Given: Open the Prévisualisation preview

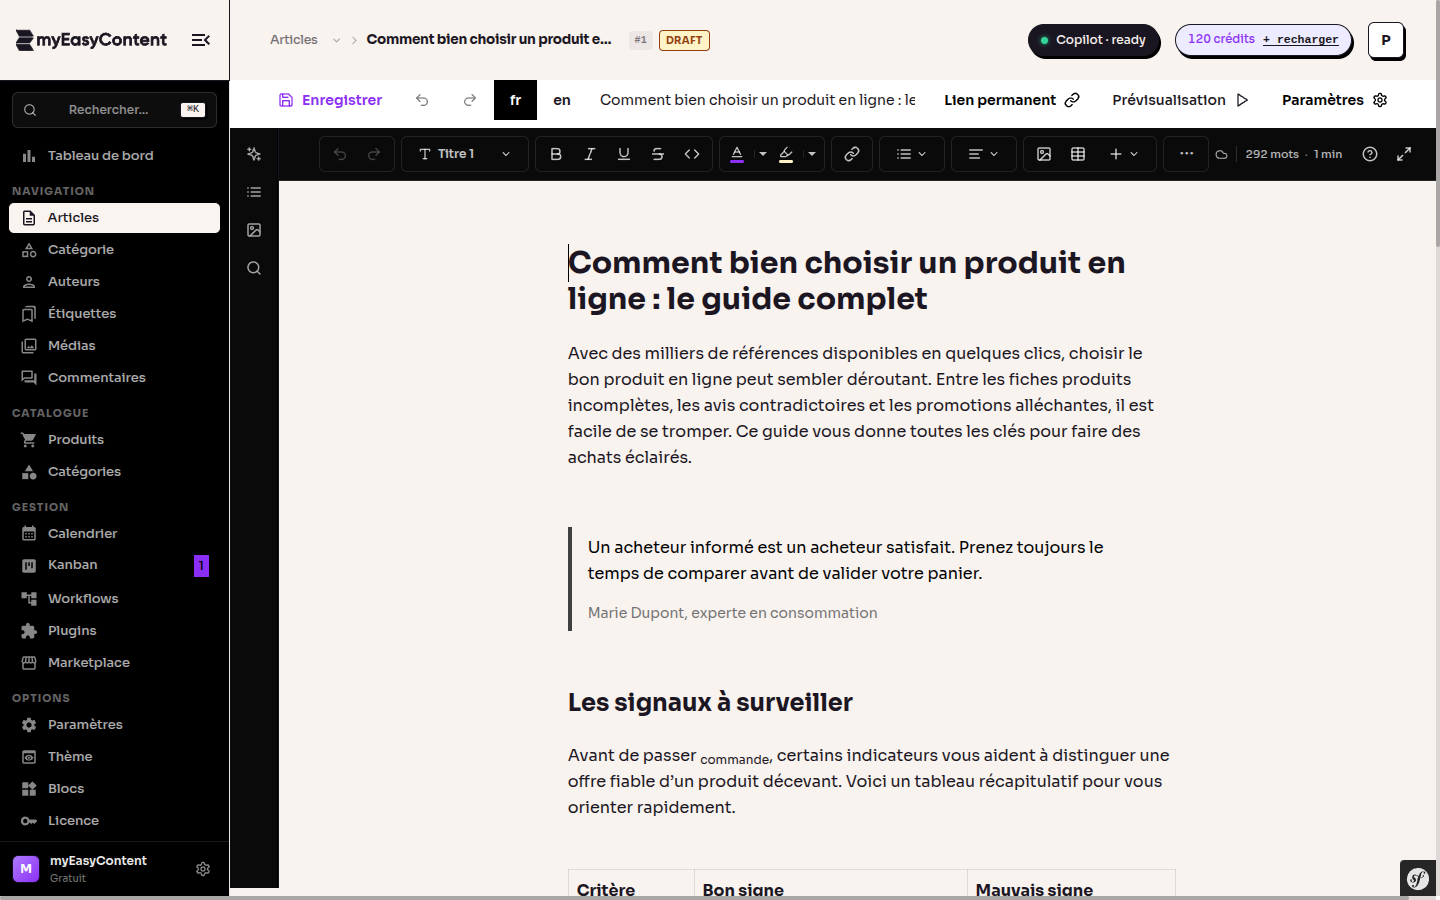Looking at the screenshot, I should [1180, 100].
